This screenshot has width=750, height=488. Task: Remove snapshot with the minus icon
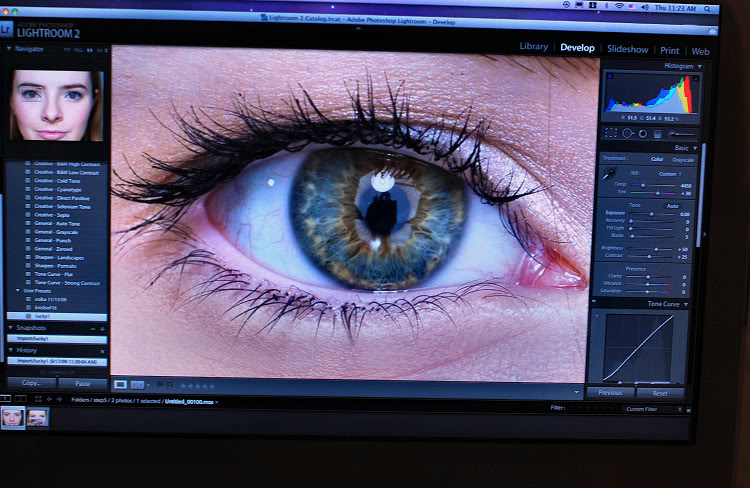pos(93,329)
